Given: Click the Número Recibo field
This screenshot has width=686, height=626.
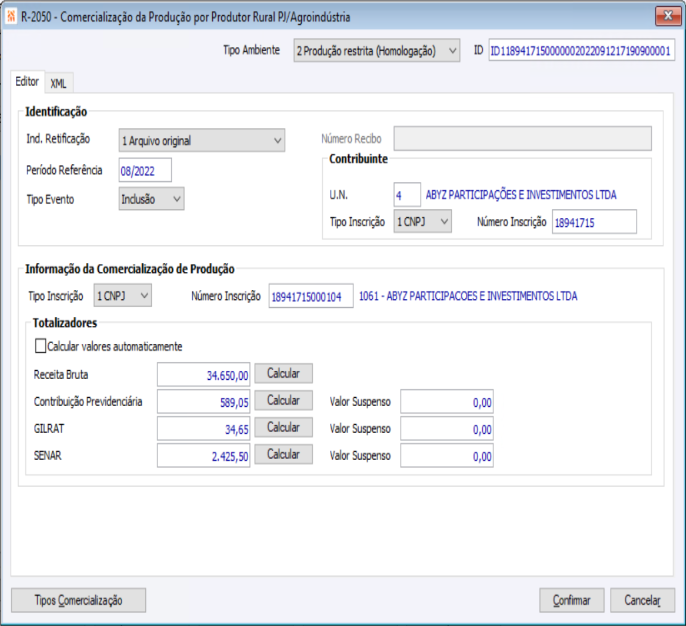Looking at the screenshot, I should coord(522,139).
